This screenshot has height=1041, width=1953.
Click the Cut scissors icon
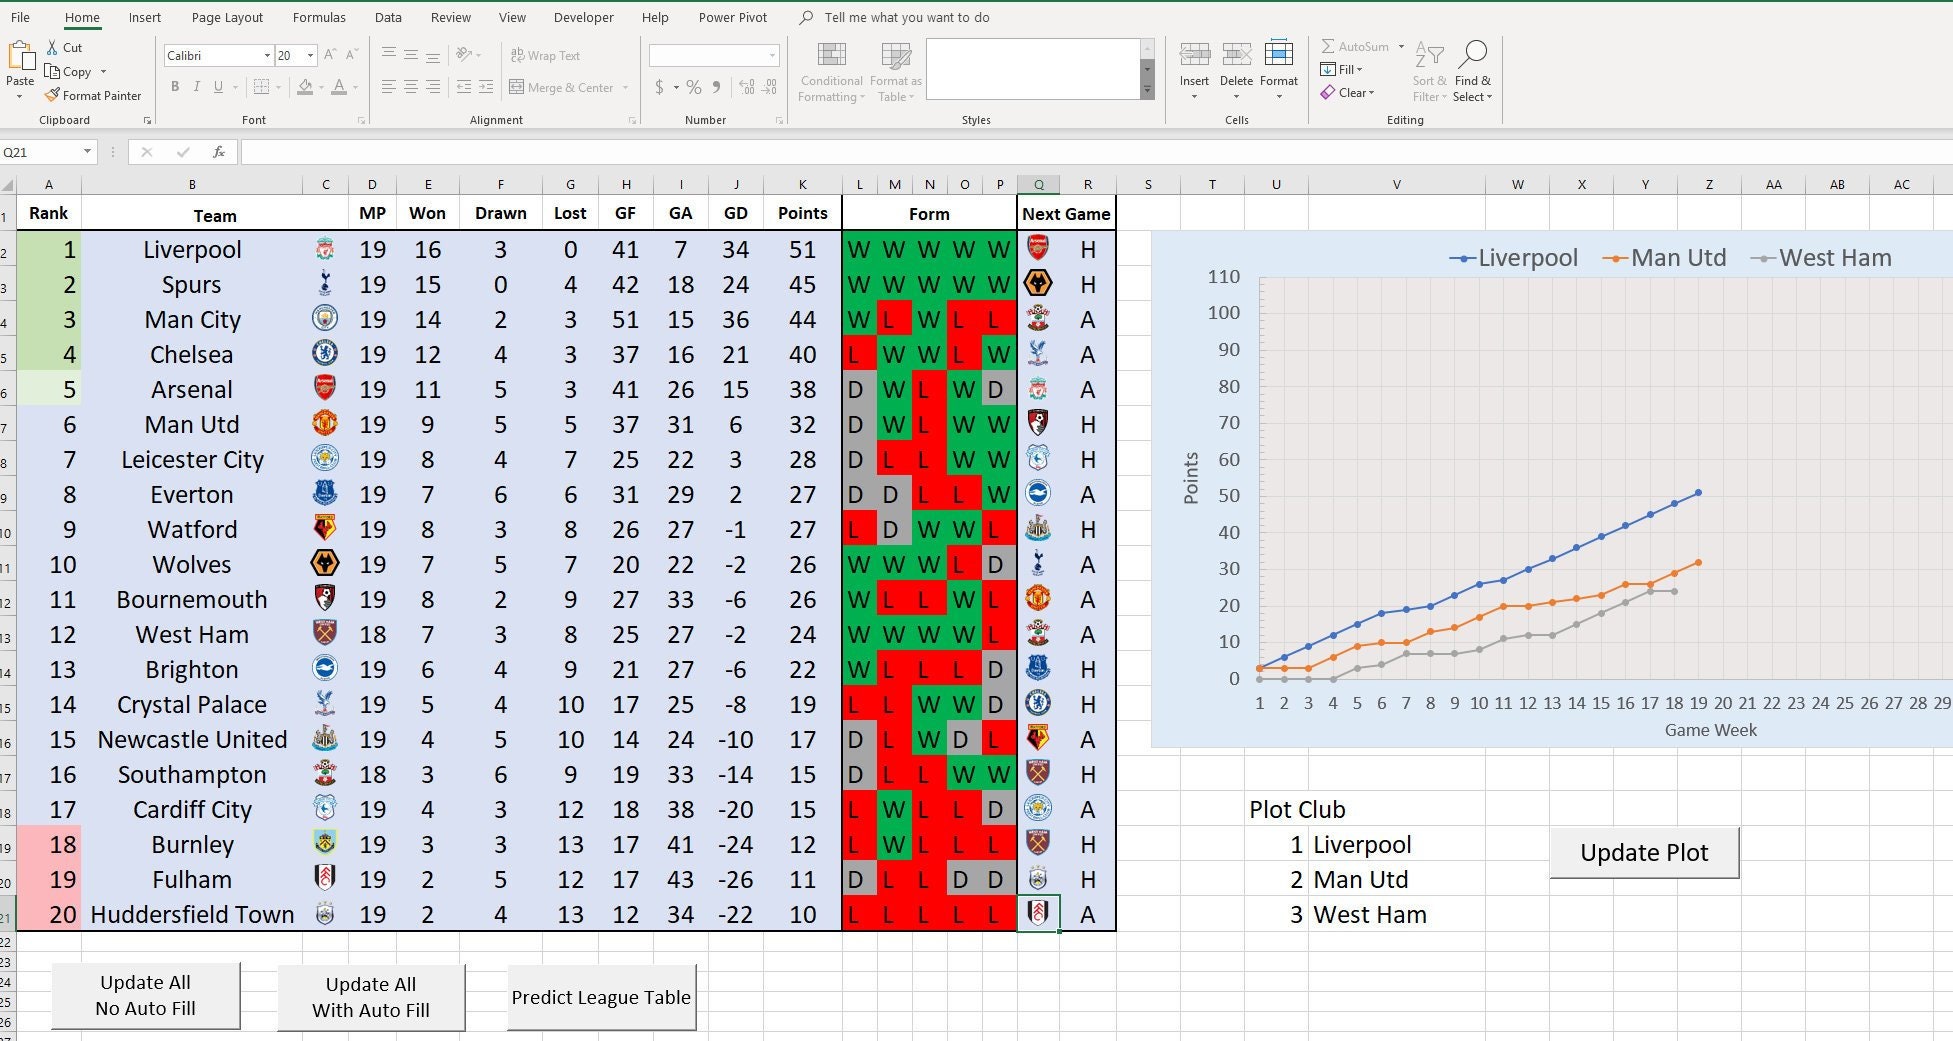coord(52,47)
